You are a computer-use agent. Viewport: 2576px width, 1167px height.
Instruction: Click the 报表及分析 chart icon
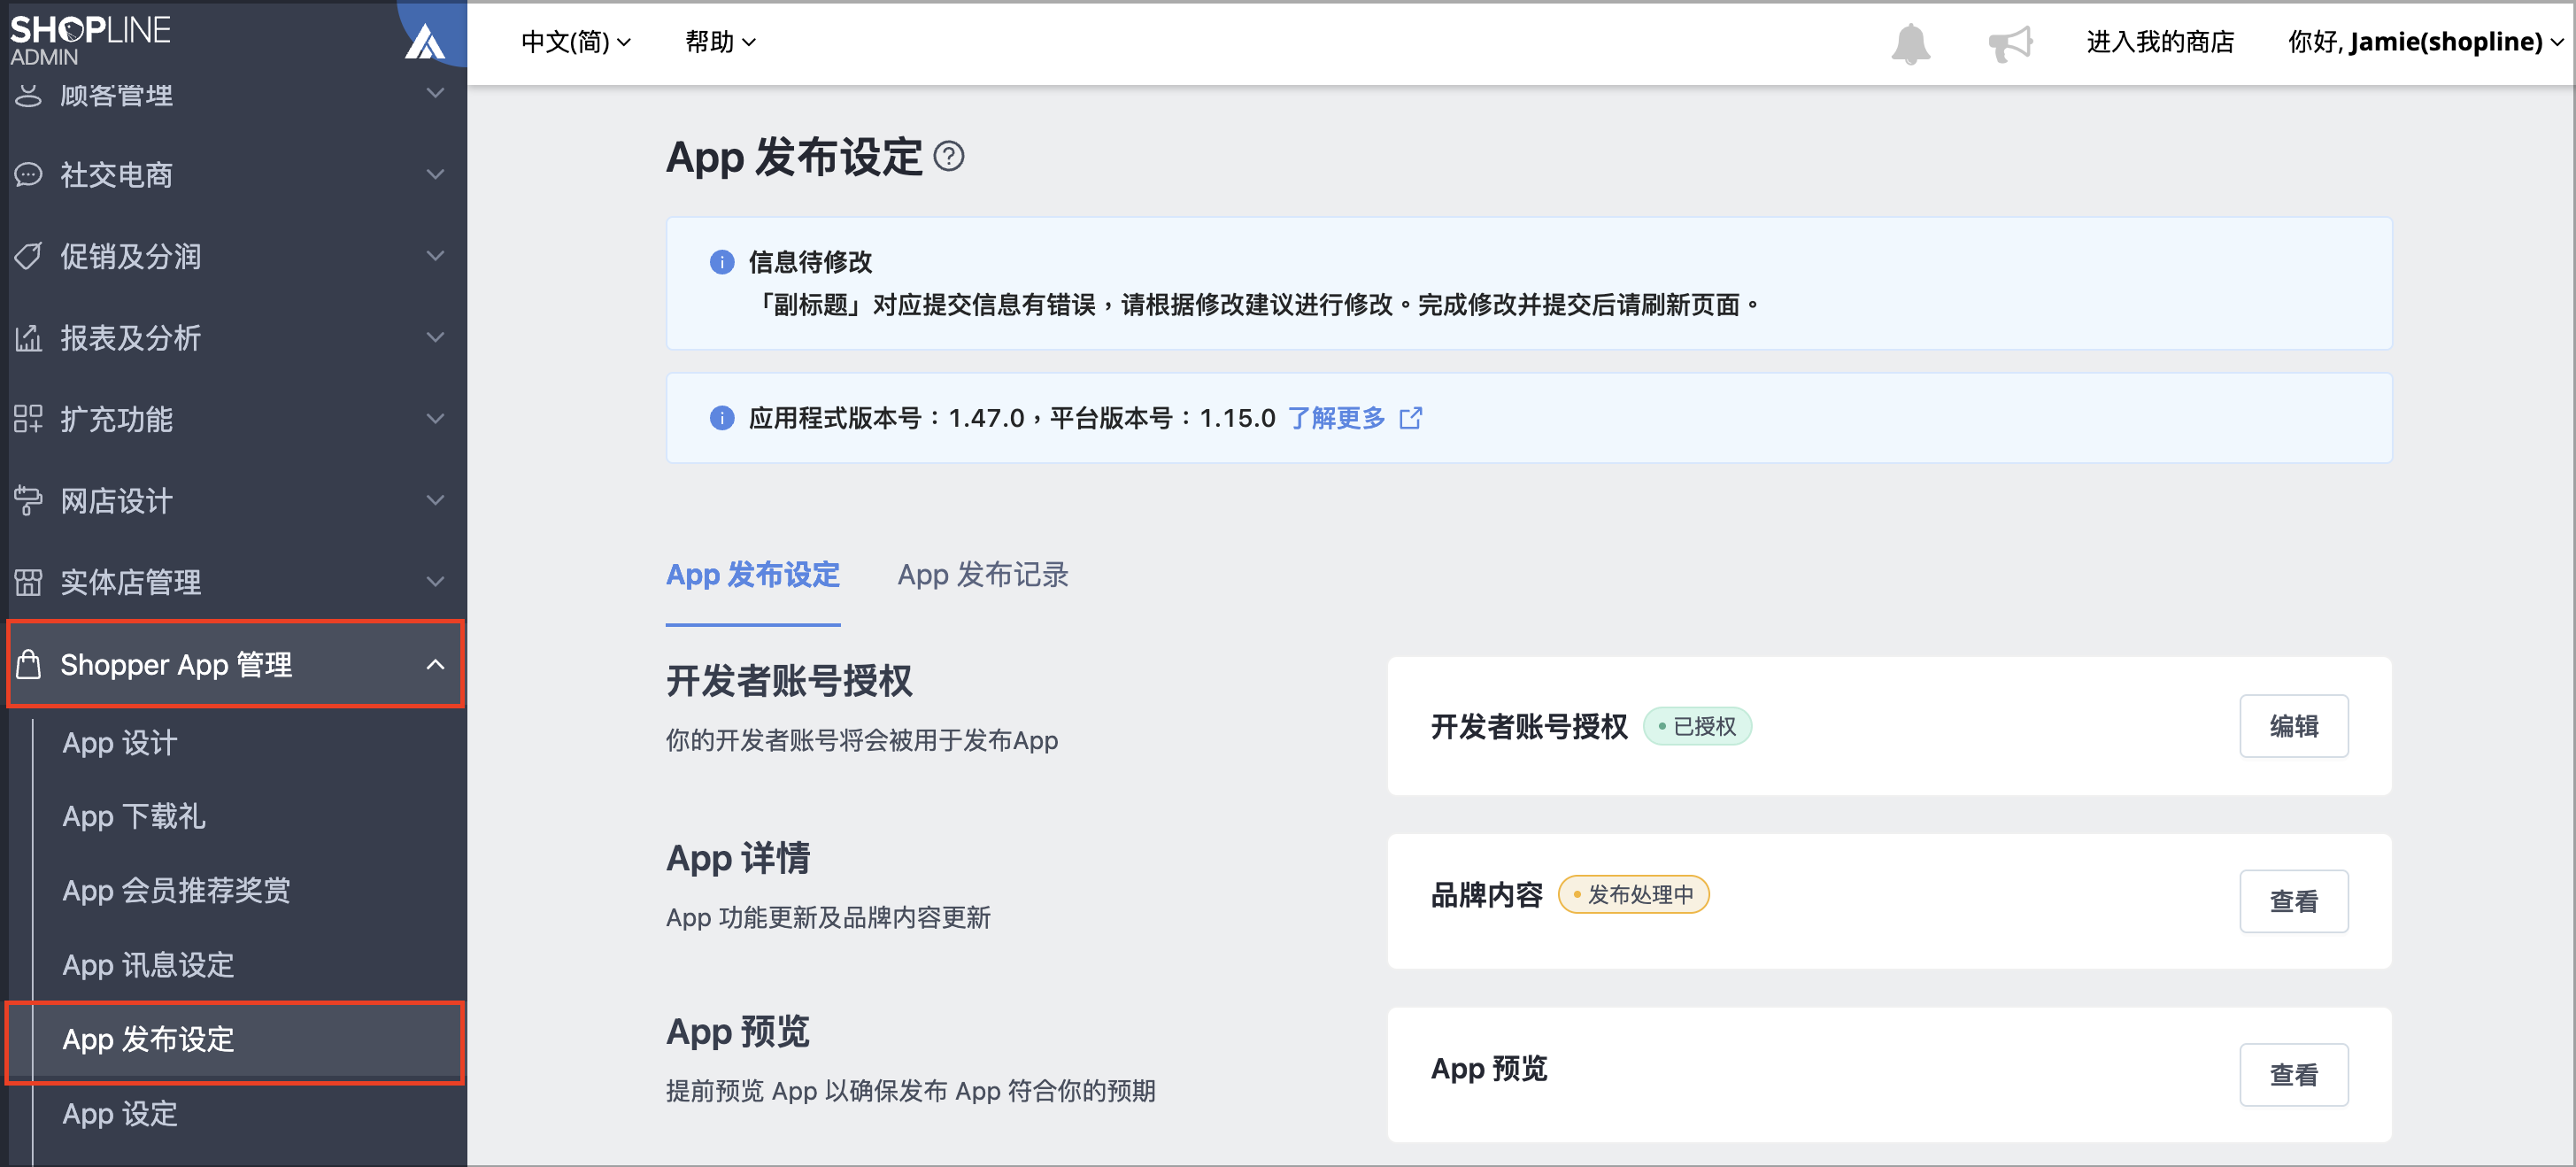point(28,338)
